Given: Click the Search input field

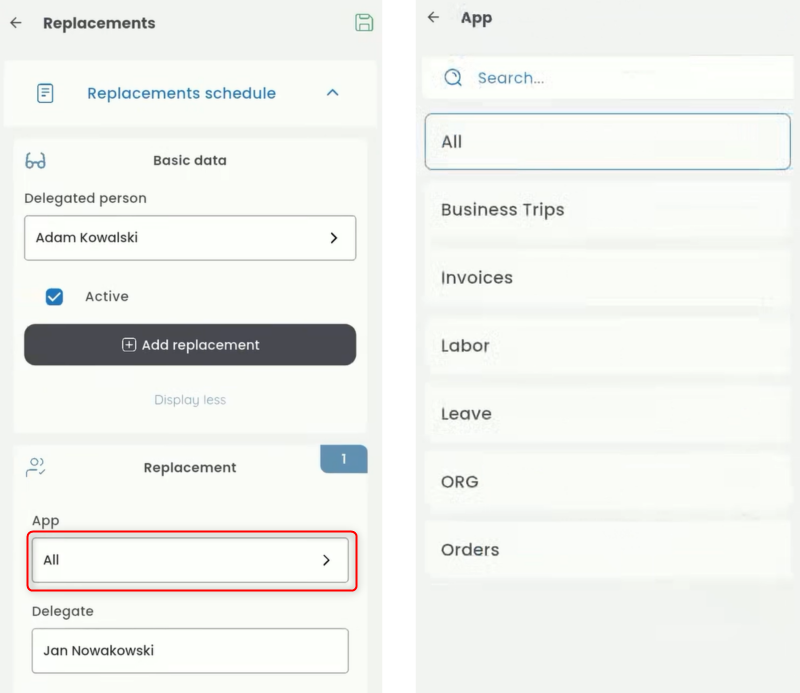Looking at the screenshot, I should click(x=620, y=78).
